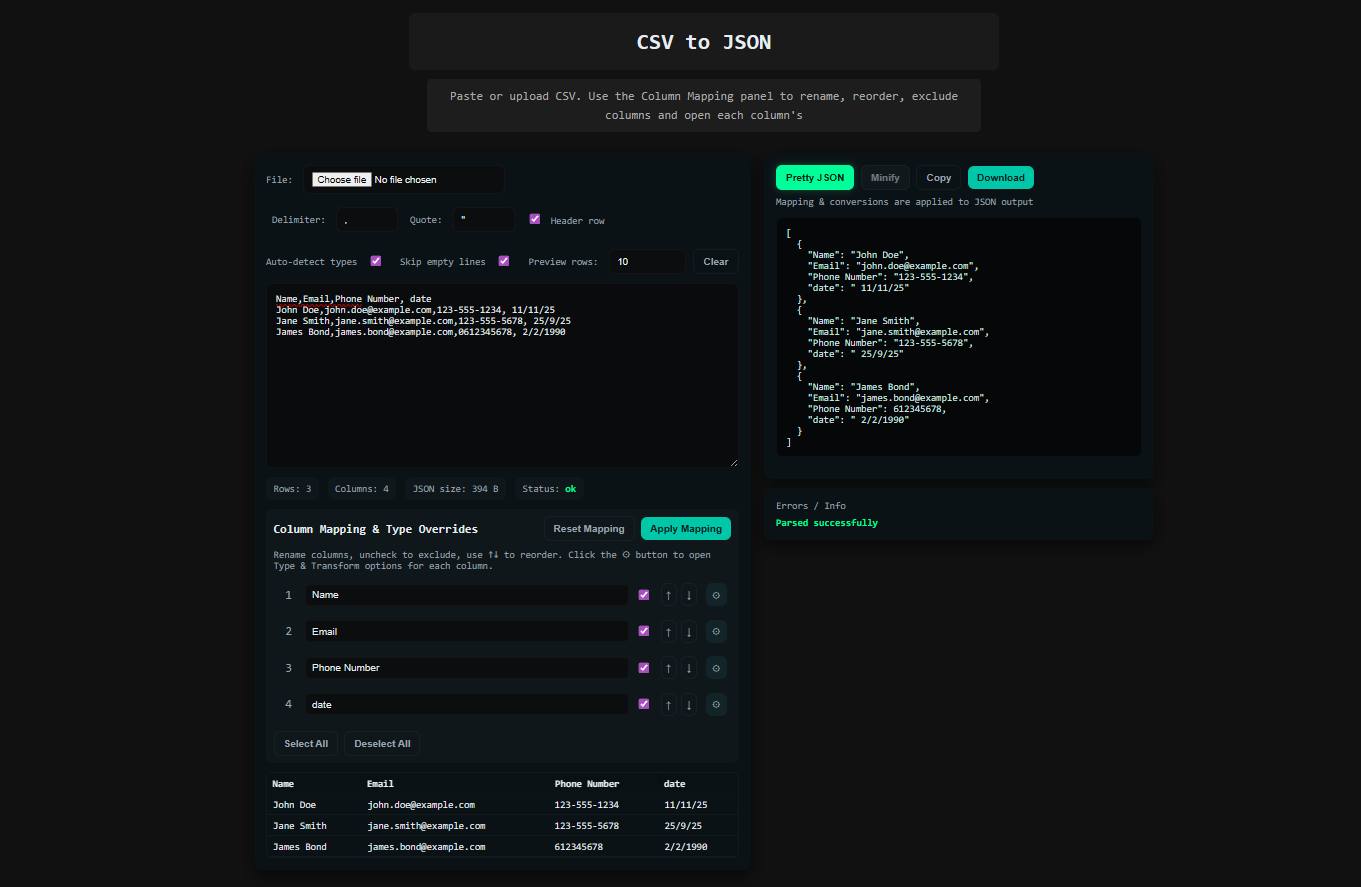The height and width of the screenshot is (887, 1361).
Task: Move the date column up using its arrow
Action: coord(668,704)
